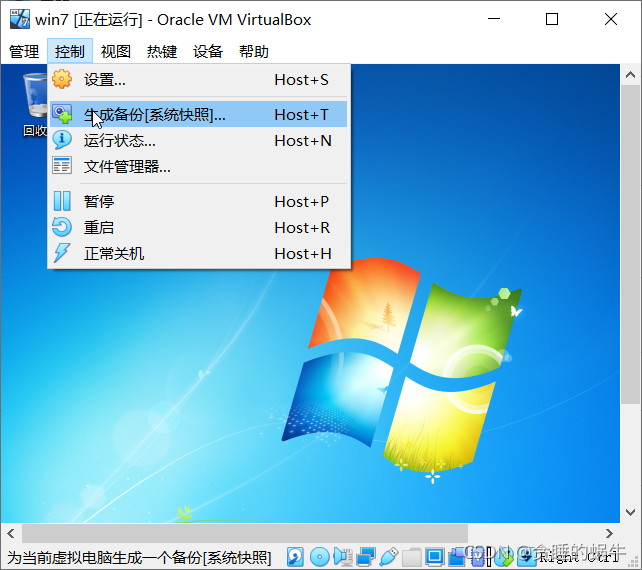This screenshot has height=570, width=642.
Task: Maximize the VirtualBox window
Action: (552, 19)
